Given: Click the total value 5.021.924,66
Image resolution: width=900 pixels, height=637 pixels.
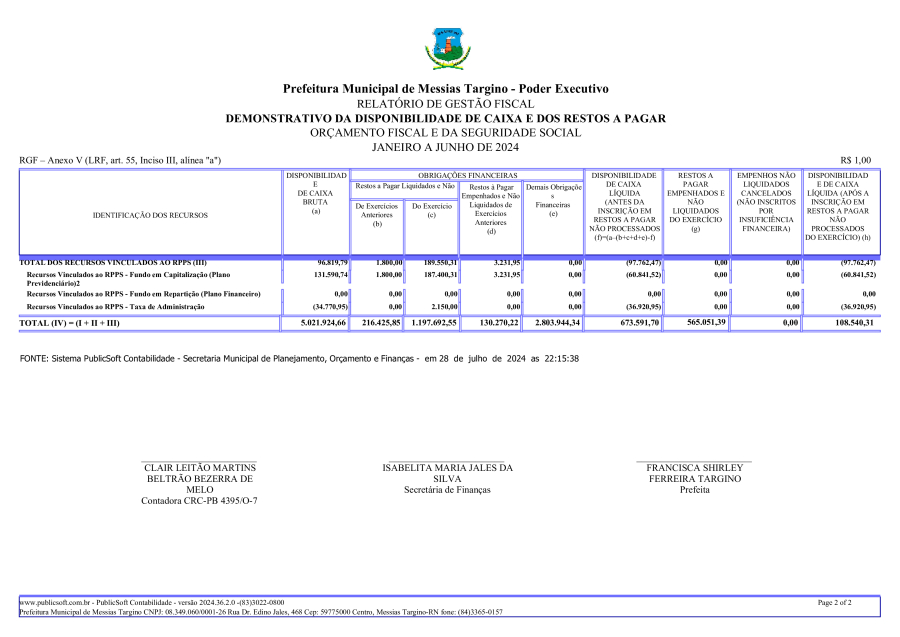Looking at the screenshot, I should [x=316, y=324].
